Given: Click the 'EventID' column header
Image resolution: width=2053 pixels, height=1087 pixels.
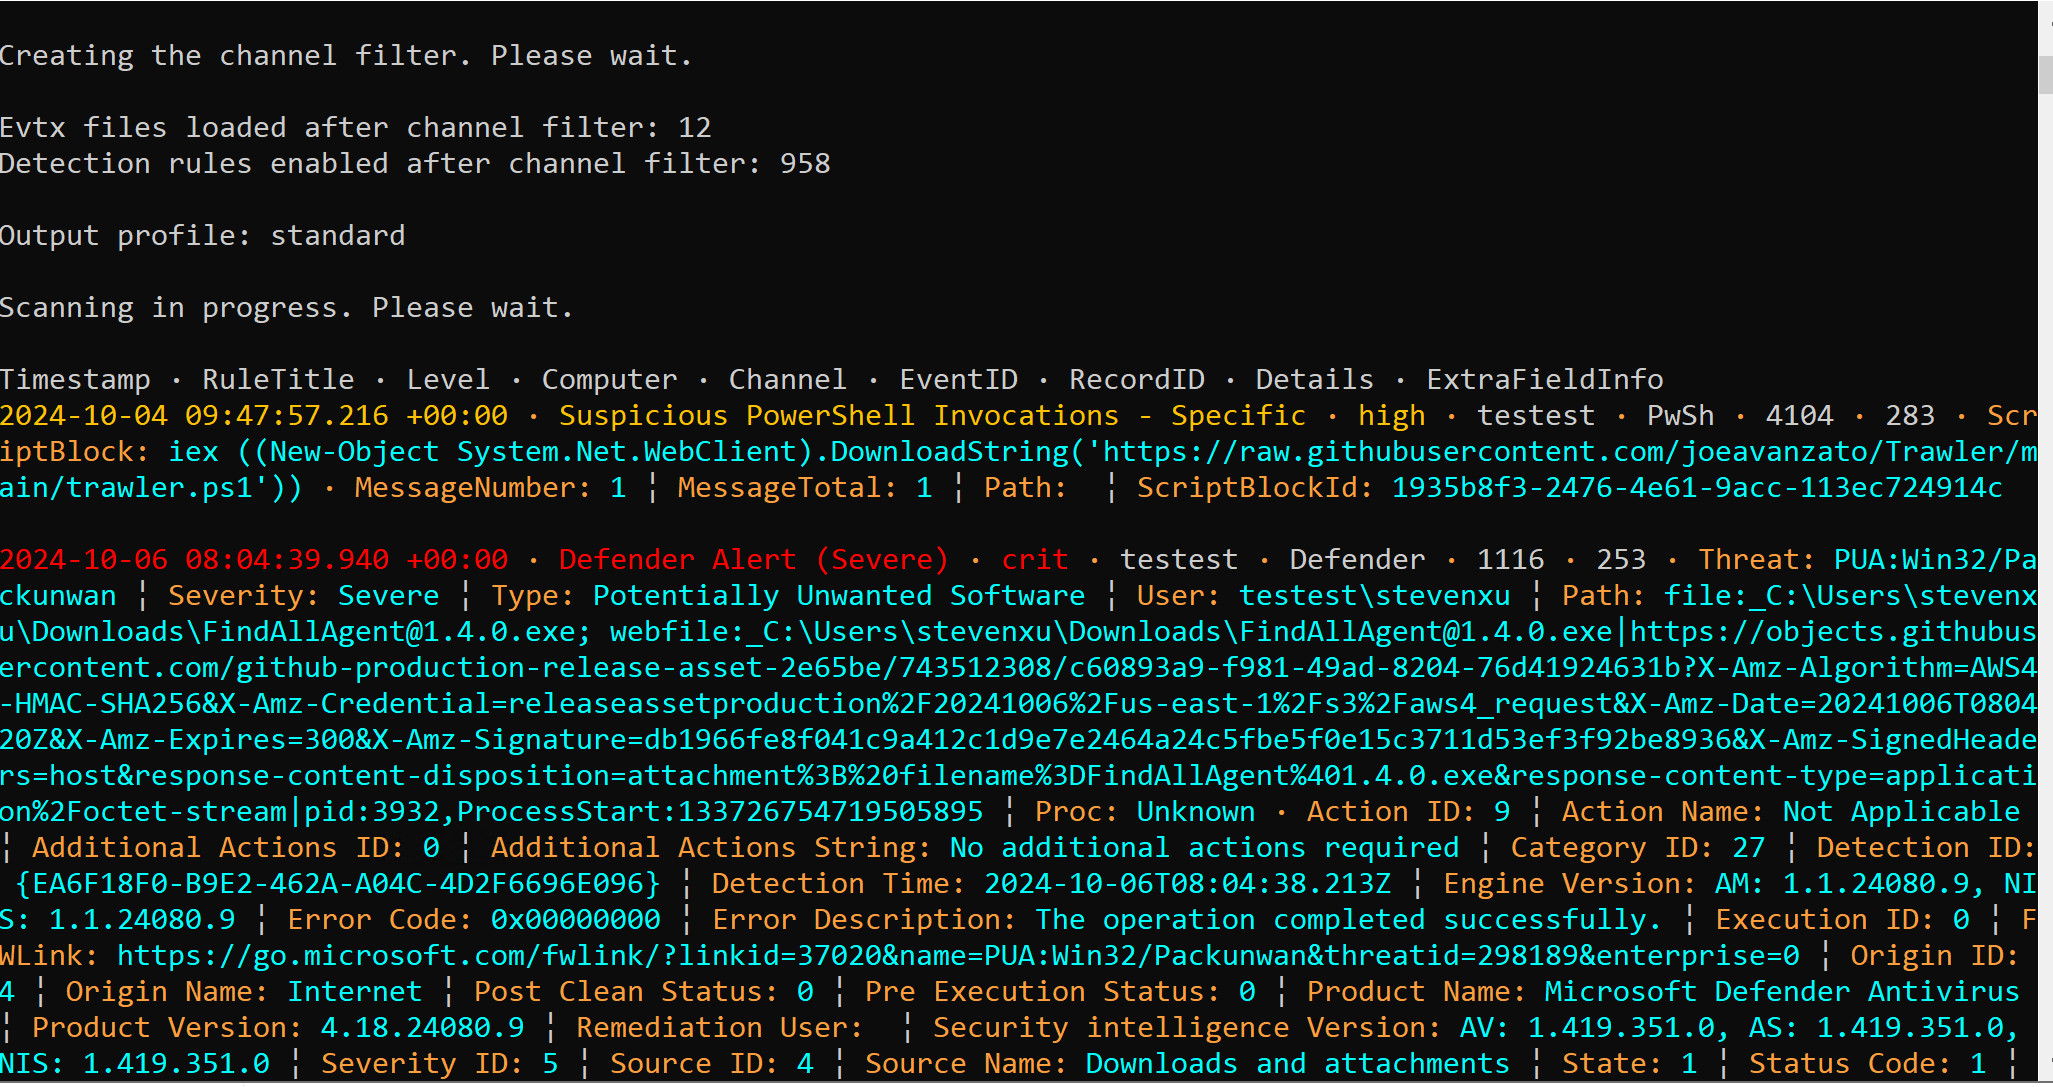Looking at the screenshot, I should 958,380.
